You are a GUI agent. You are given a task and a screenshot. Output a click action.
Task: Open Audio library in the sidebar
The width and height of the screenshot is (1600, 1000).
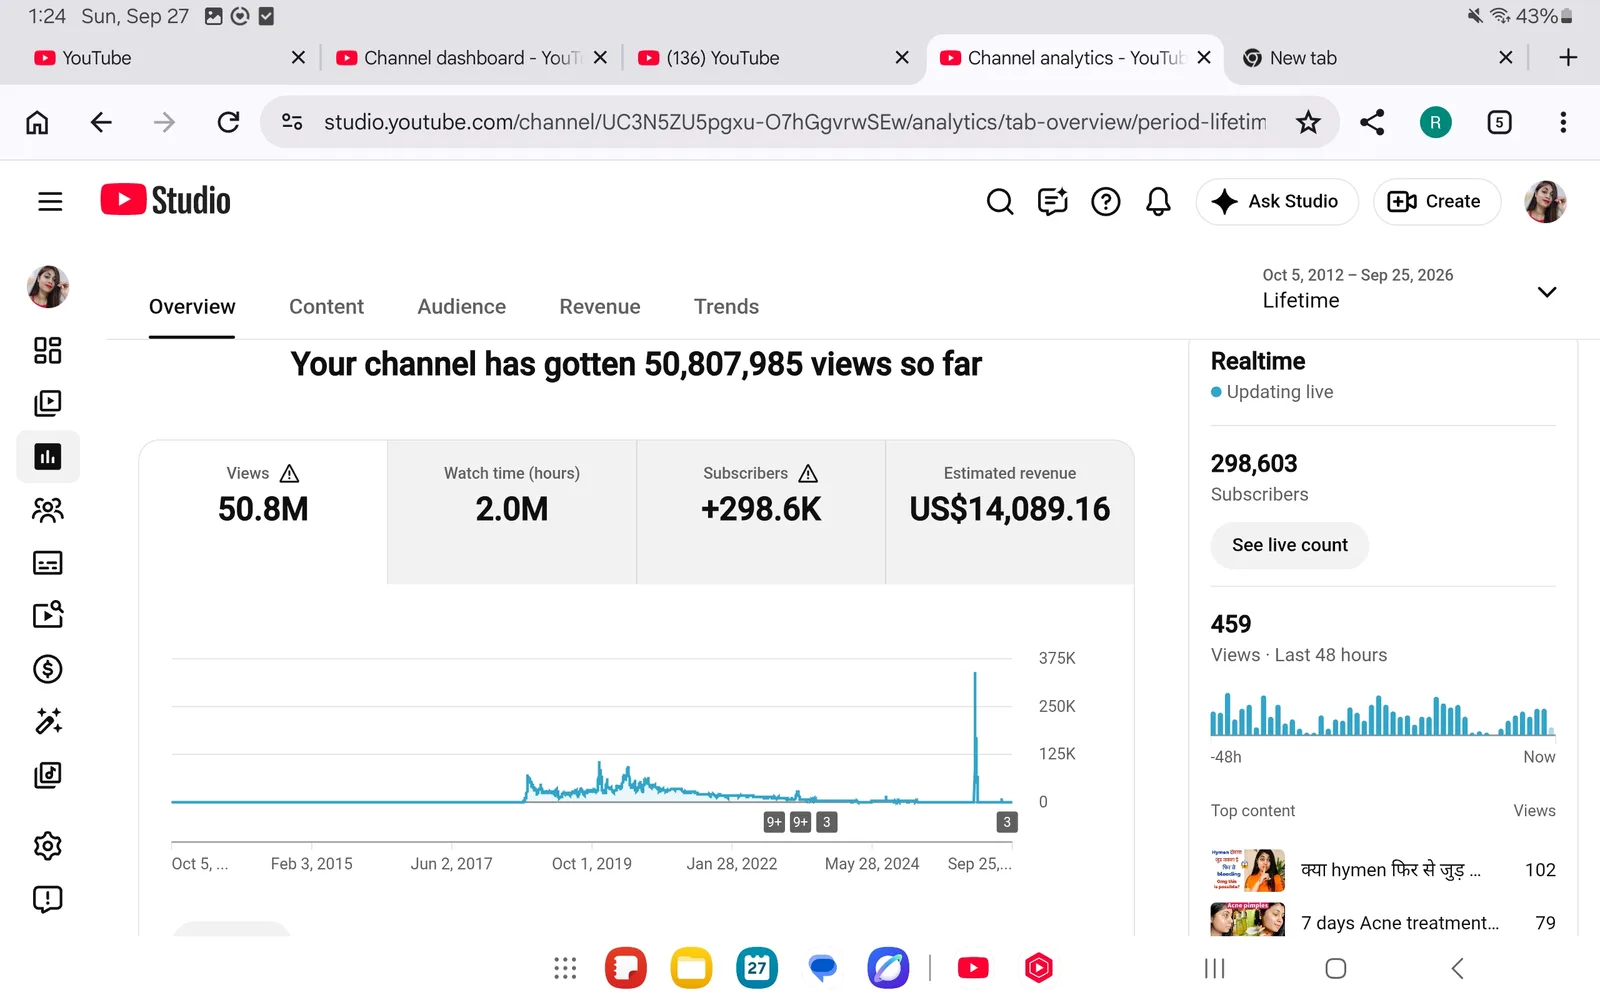coord(48,775)
